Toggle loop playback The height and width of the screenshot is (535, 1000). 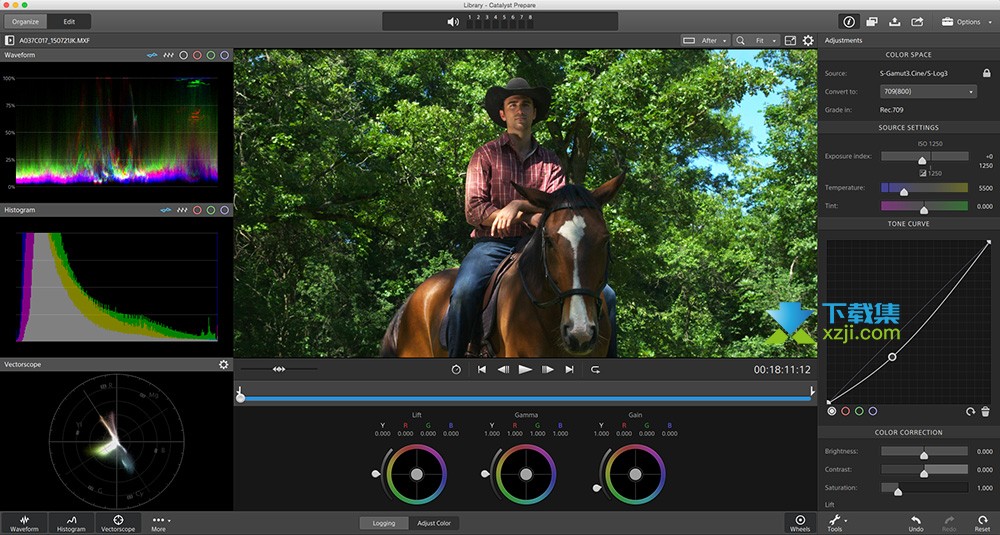coord(595,370)
